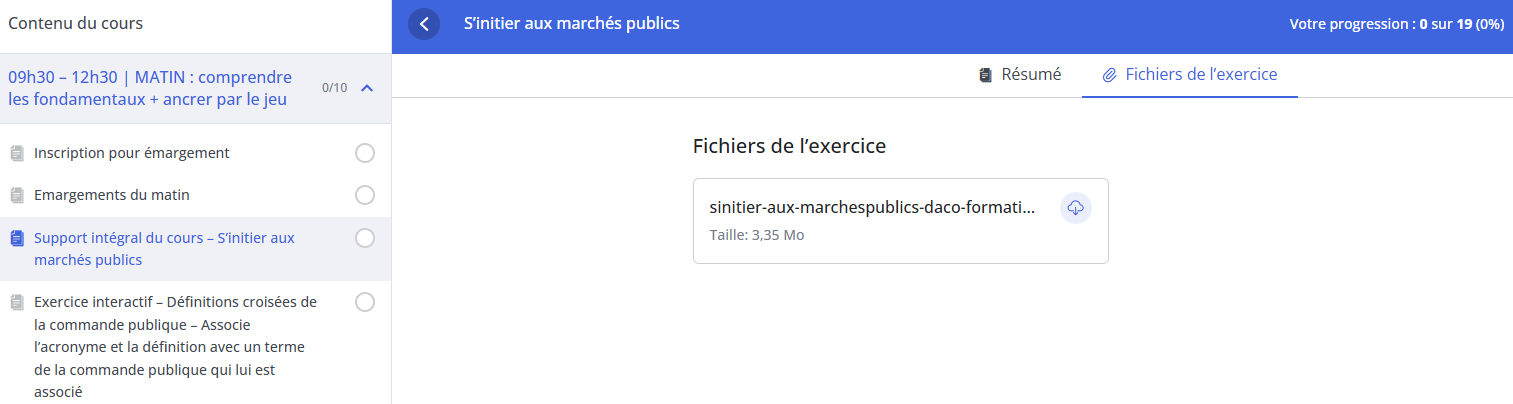This screenshot has height=404, width=1513.
Task: Click the 09h30 – 12h30 MATIN section header
Action: tap(150, 88)
